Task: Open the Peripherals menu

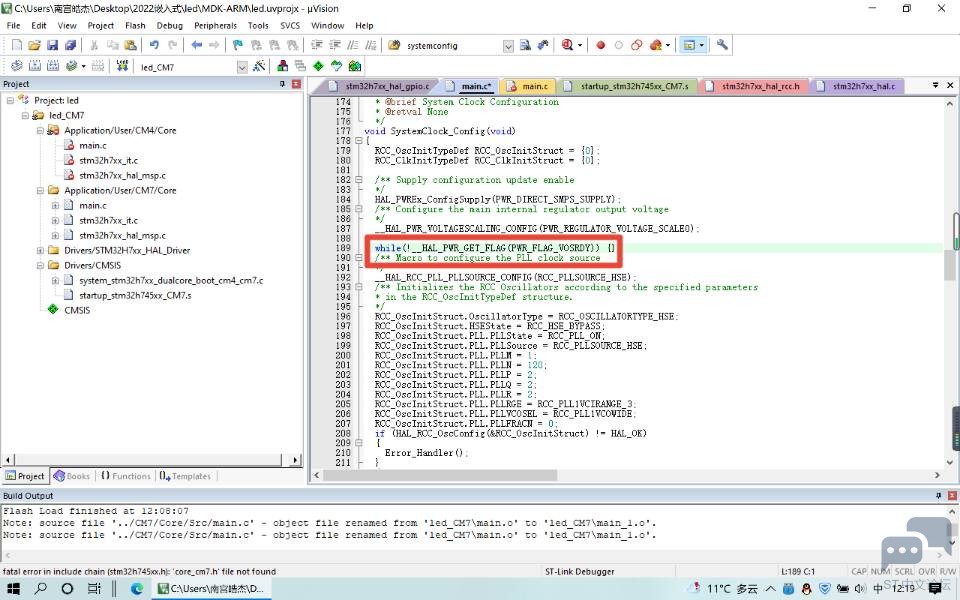Action: click(x=215, y=26)
